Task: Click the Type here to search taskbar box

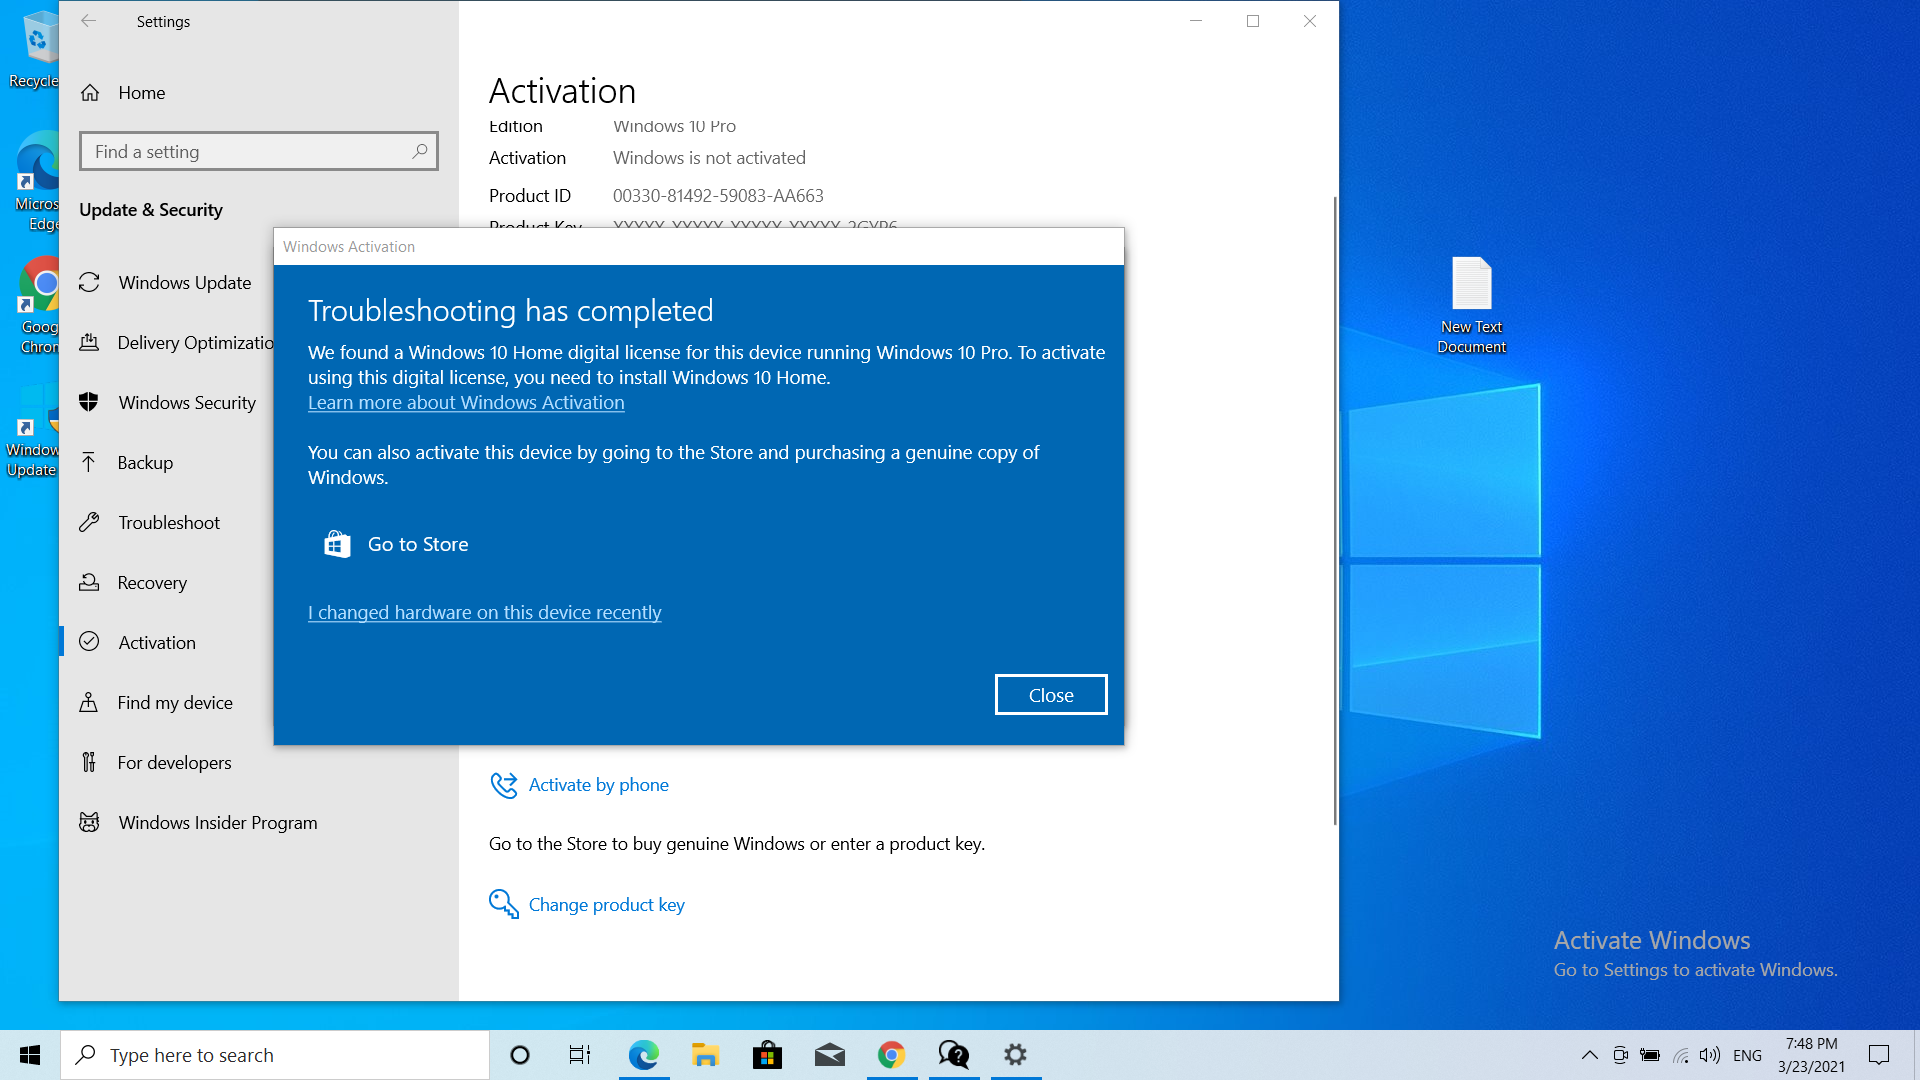Action: 275,1055
